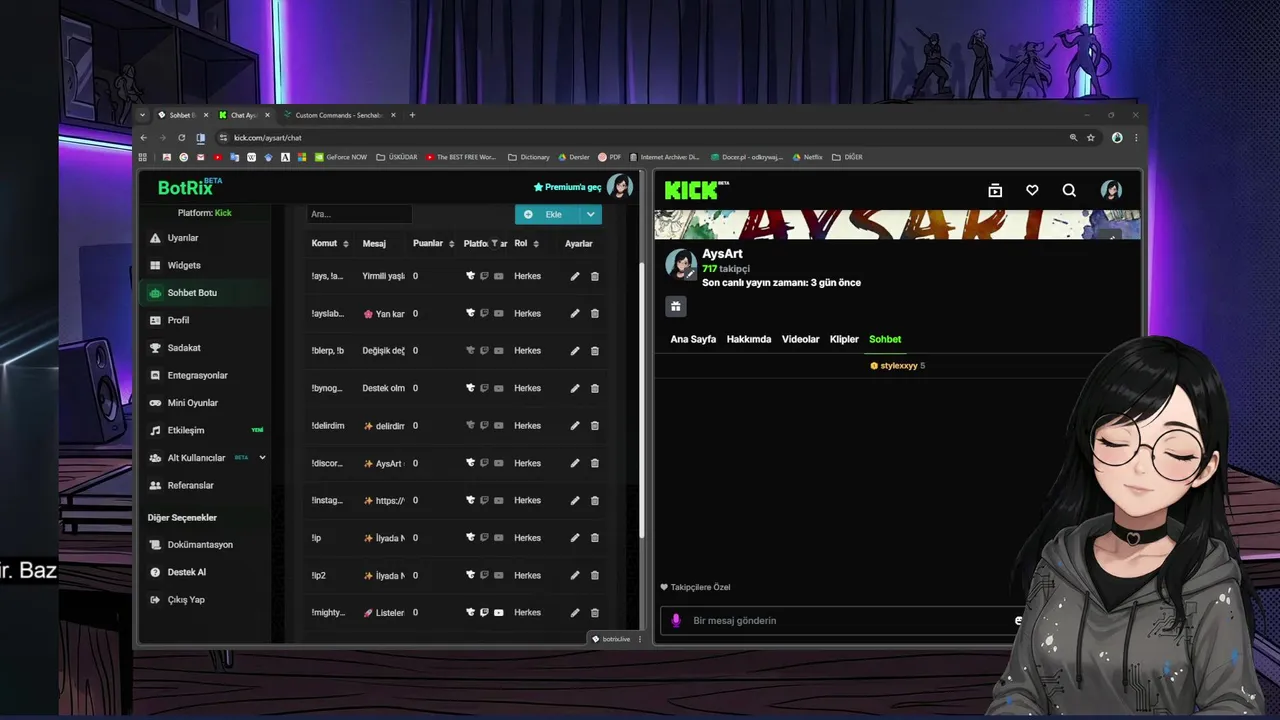Open Chrome tab search dropdown
1280x720 pixels.
pyautogui.click(x=142, y=115)
